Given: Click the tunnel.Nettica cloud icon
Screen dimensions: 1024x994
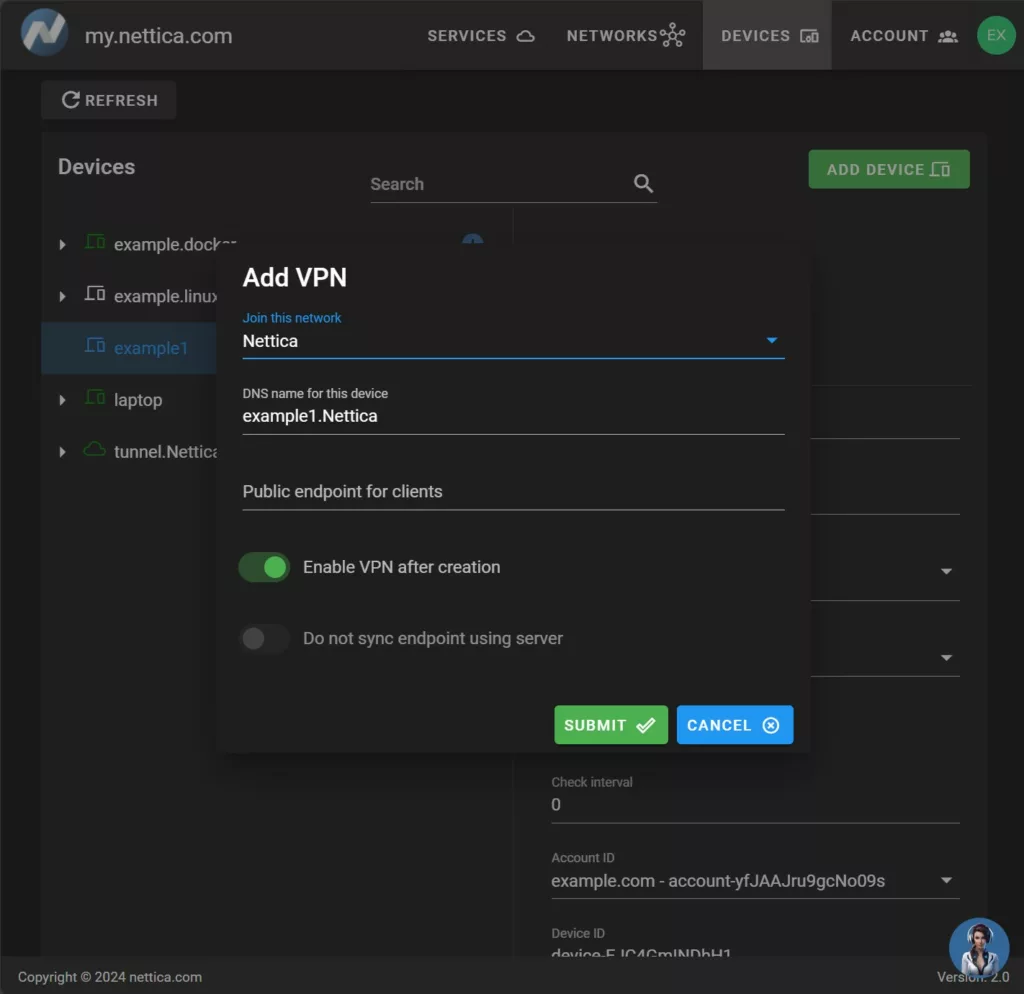Looking at the screenshot, I should pyautogui.click(x=95, y=451).
